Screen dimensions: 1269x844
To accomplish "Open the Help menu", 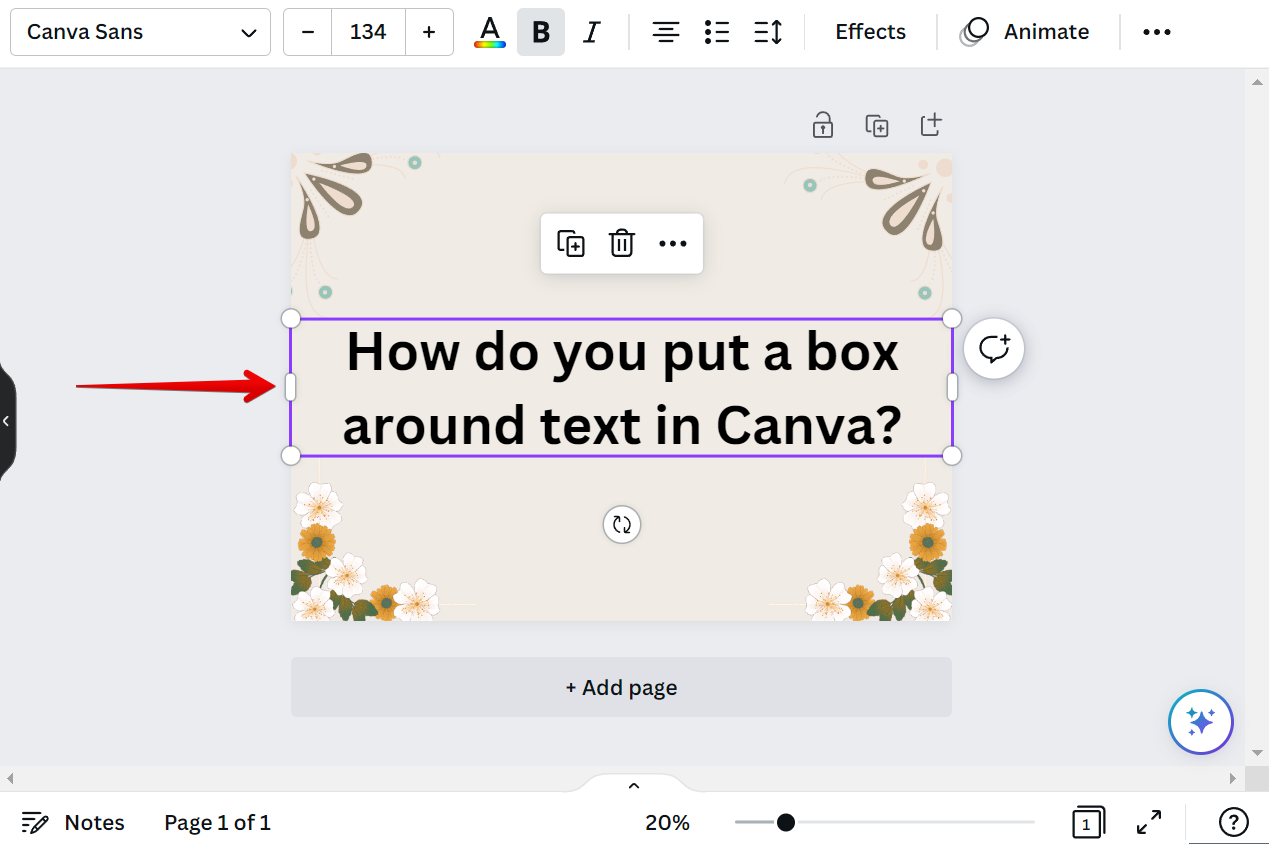I will click(x=1233, y=822).
